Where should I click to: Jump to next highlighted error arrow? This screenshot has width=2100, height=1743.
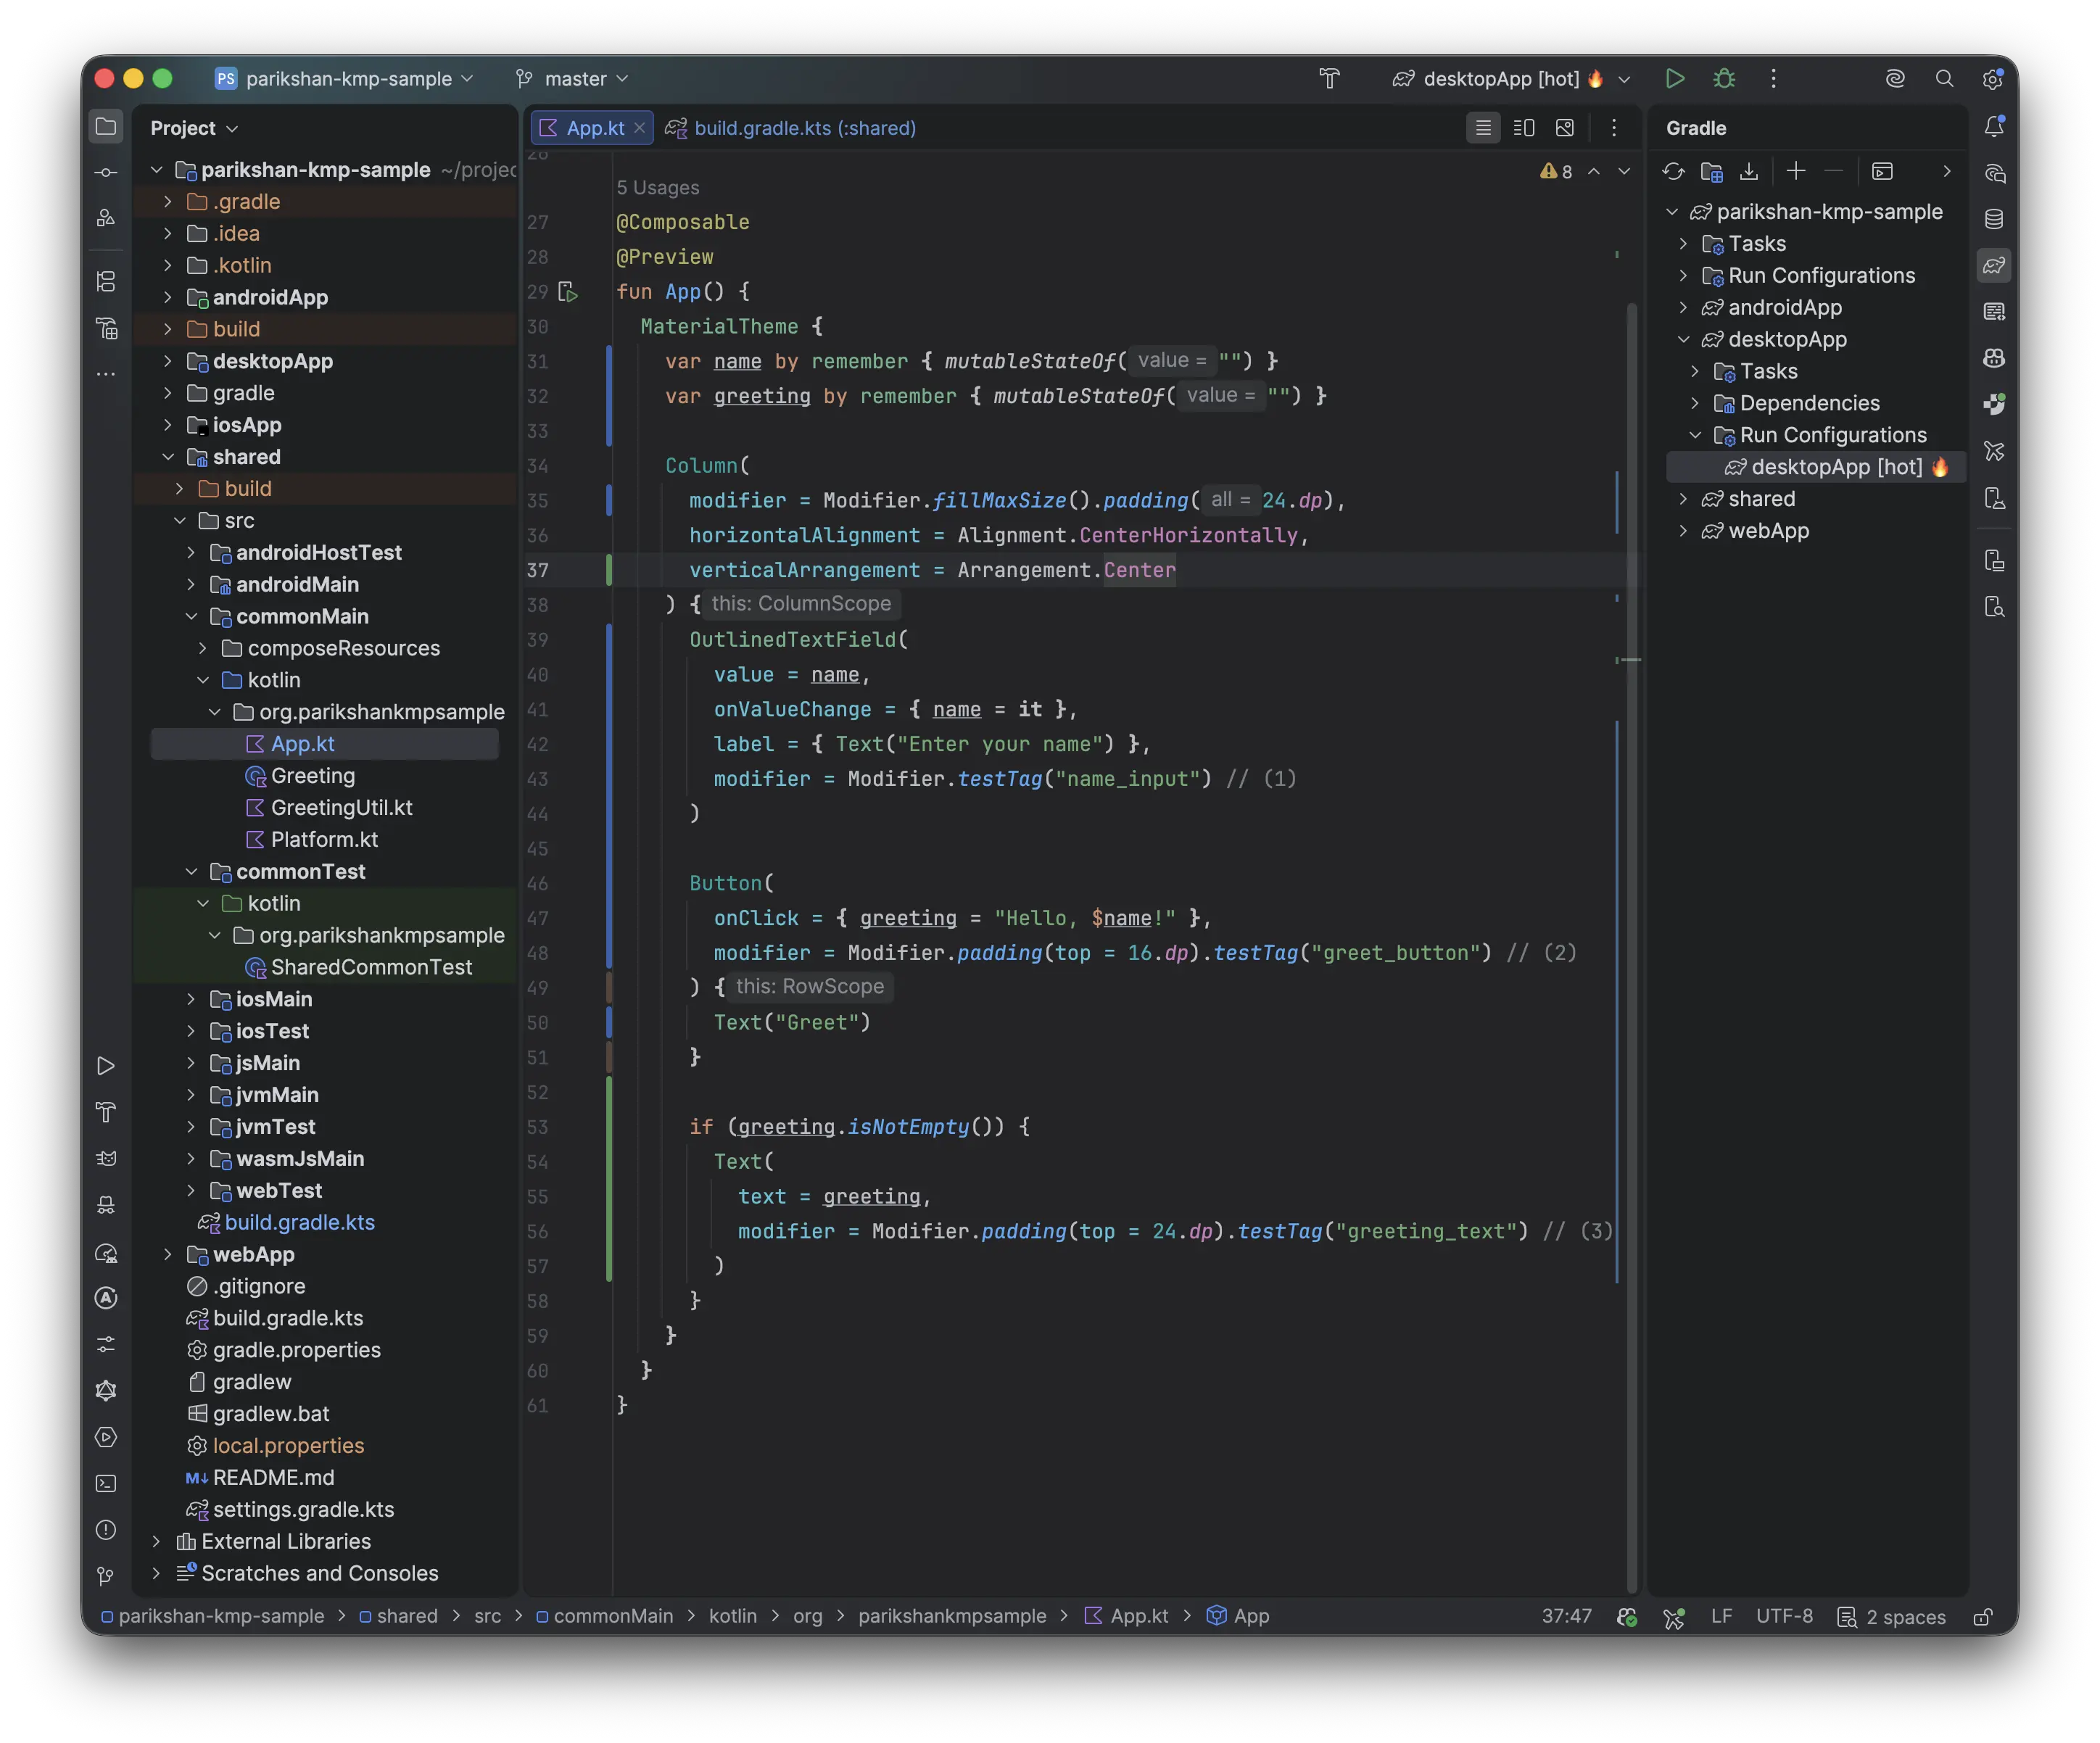pos(1624,172)
